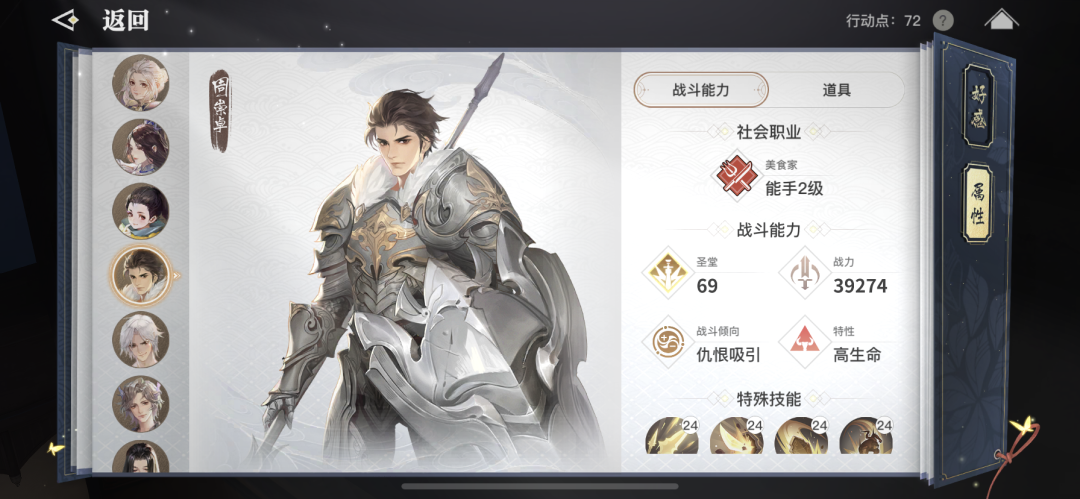Image resolution: width=1080 pixels, height=499 pixels.
Task: Select the white-haired woman avatar at top
Action: pos(141,83)
